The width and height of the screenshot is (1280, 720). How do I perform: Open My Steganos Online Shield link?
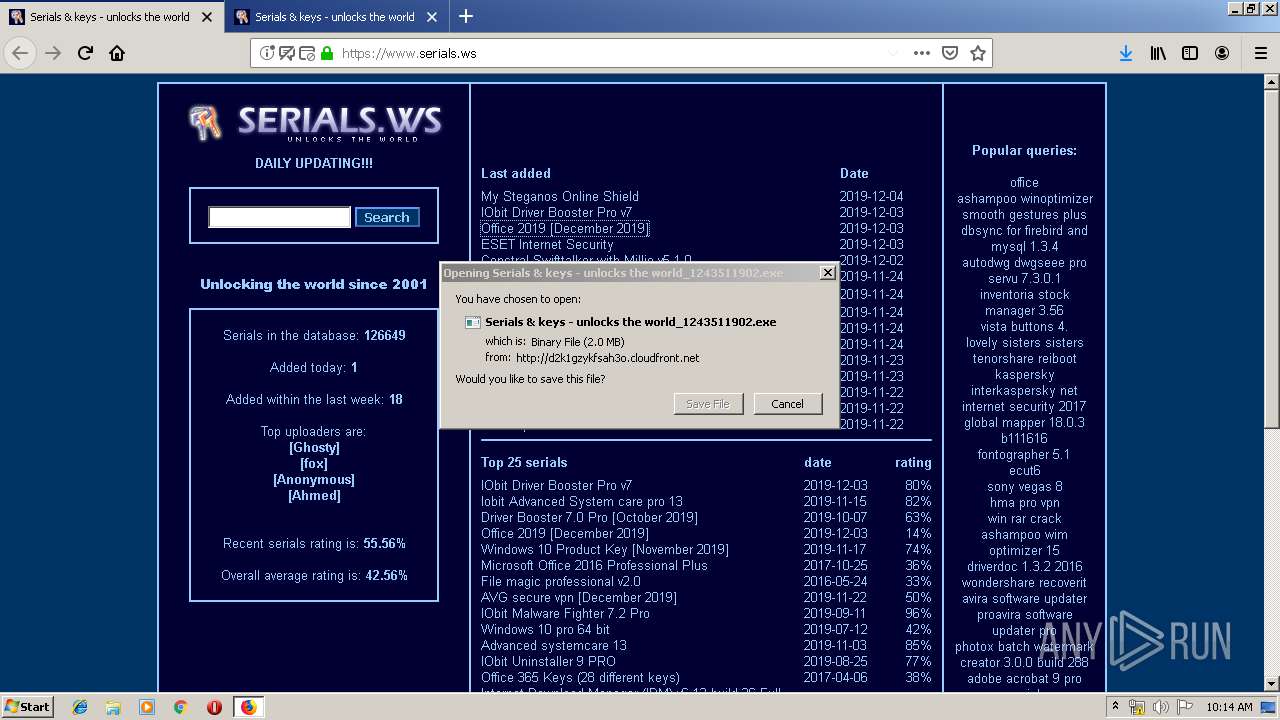(560, 196)
